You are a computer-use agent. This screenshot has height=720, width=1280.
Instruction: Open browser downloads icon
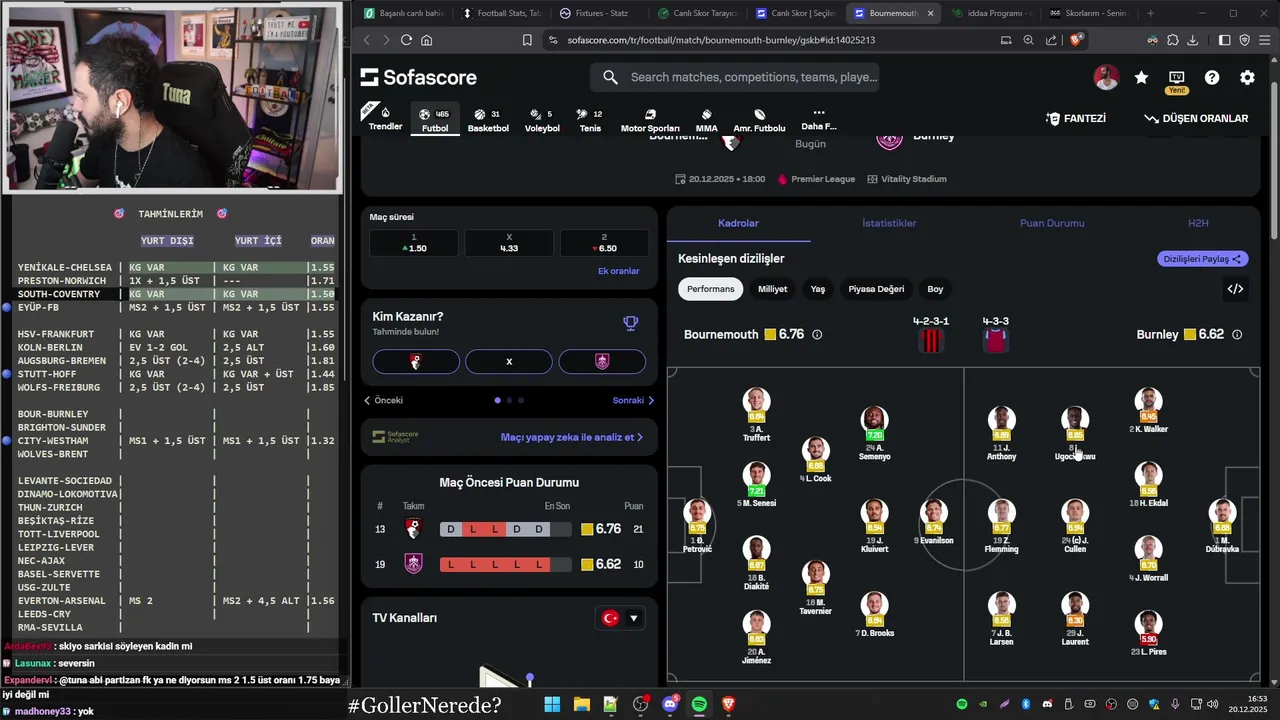tap(1192, 40)
